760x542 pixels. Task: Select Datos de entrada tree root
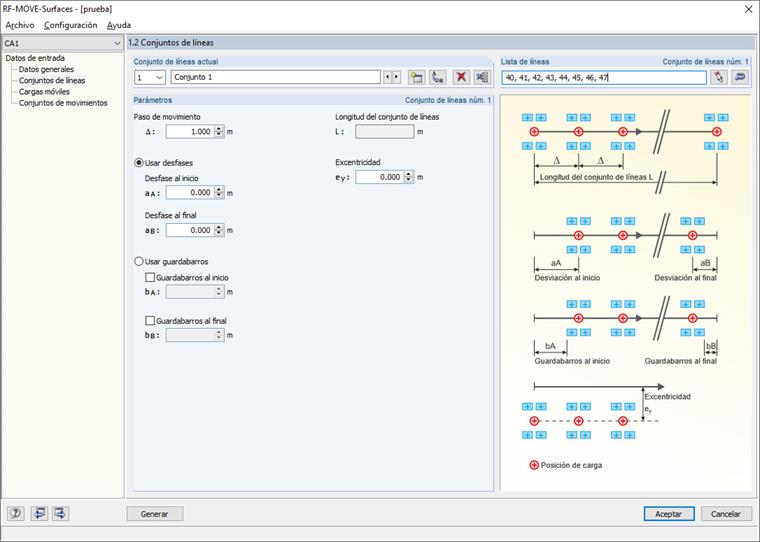click(x=35, y=58)
